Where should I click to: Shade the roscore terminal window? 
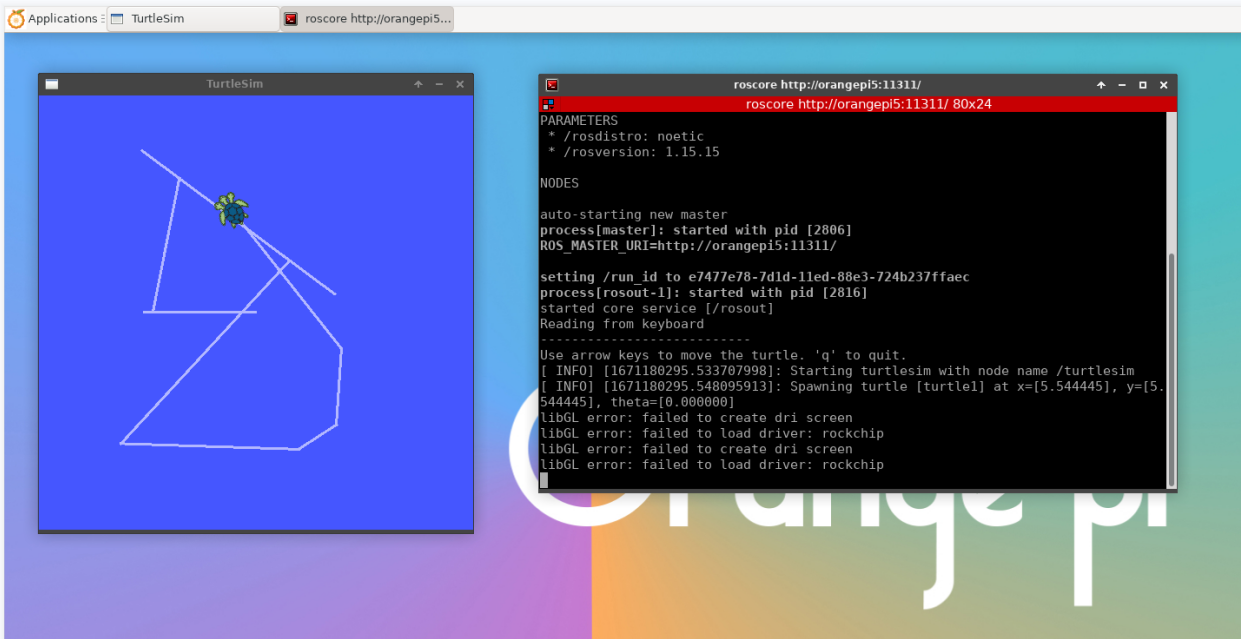tap(1101, 85)
